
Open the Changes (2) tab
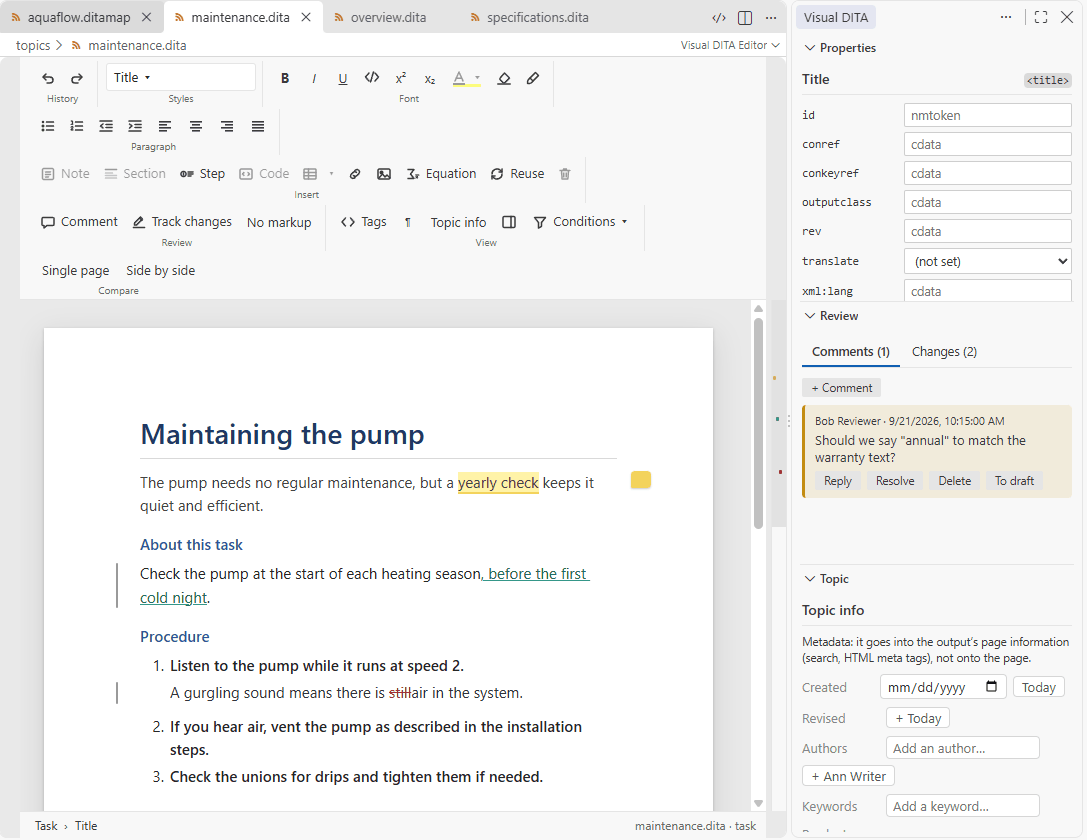click(944, 351)
